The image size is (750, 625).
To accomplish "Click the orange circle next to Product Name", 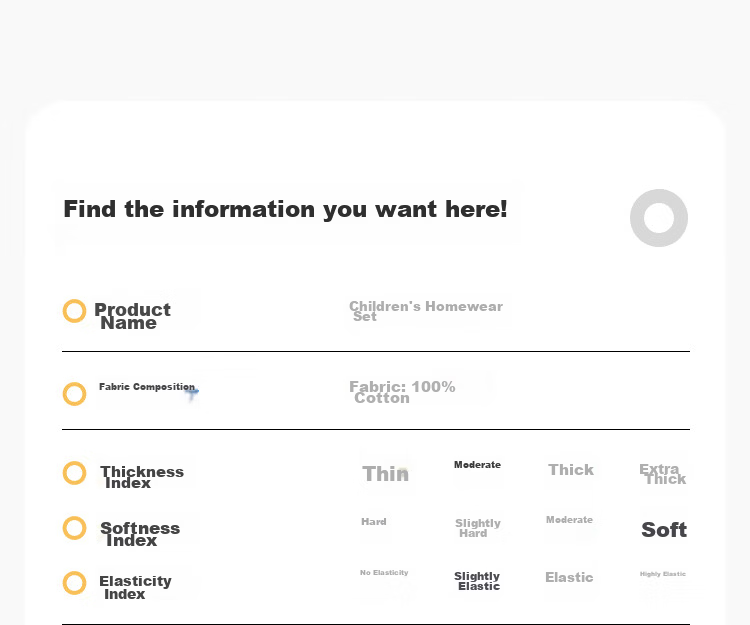I will click(x=75, y=311).
